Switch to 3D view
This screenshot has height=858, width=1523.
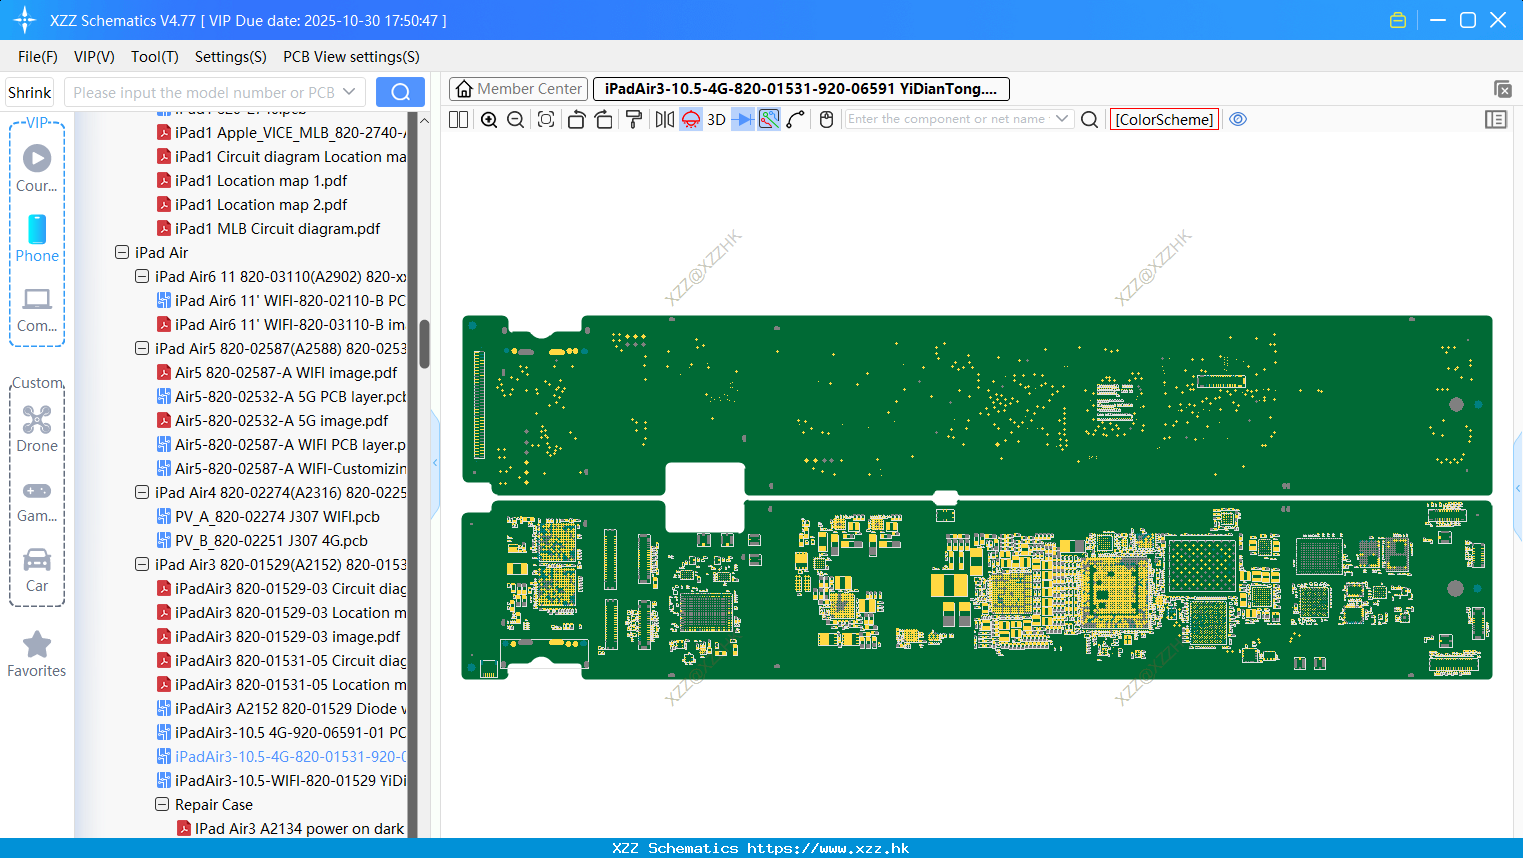point(716,119)
